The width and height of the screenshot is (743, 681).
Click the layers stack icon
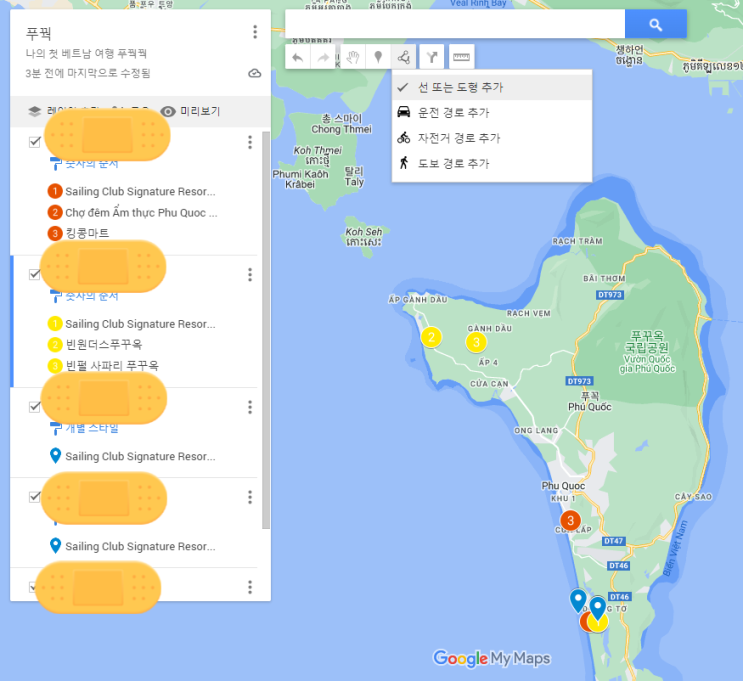(35, 111)
